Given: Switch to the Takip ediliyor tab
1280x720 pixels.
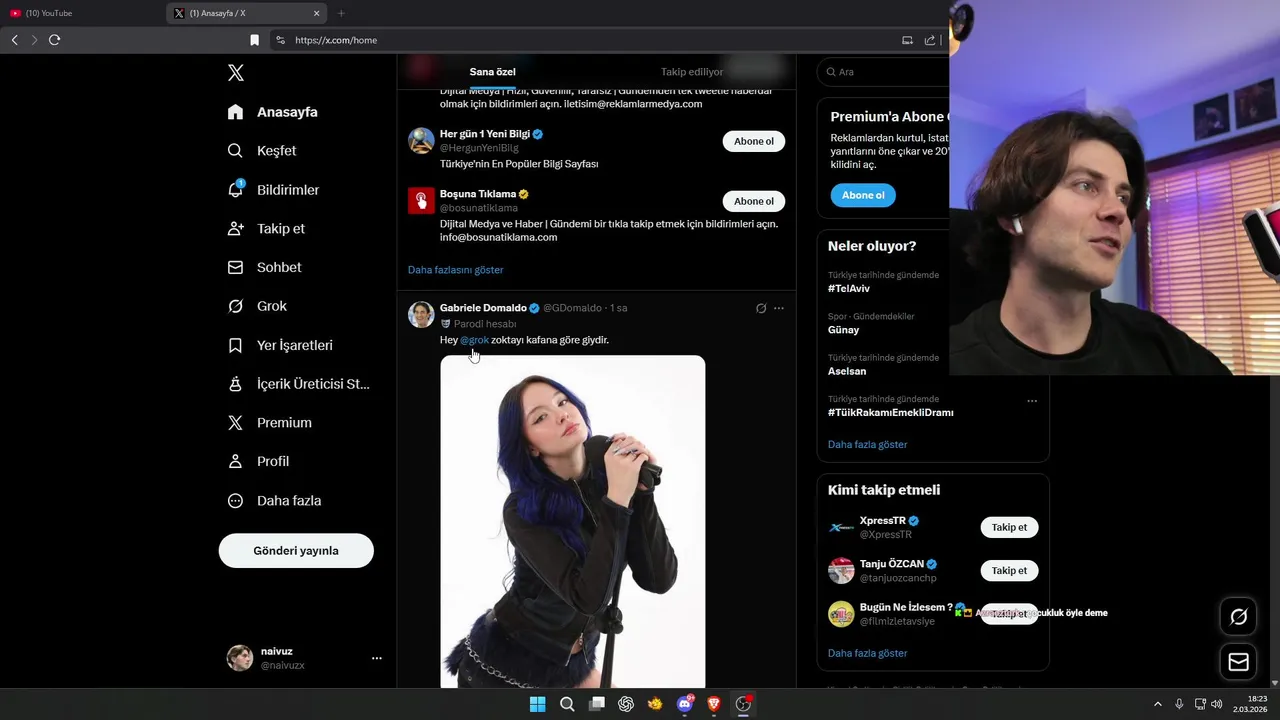Looking at the screenshot, I should (x=692, y=72).
